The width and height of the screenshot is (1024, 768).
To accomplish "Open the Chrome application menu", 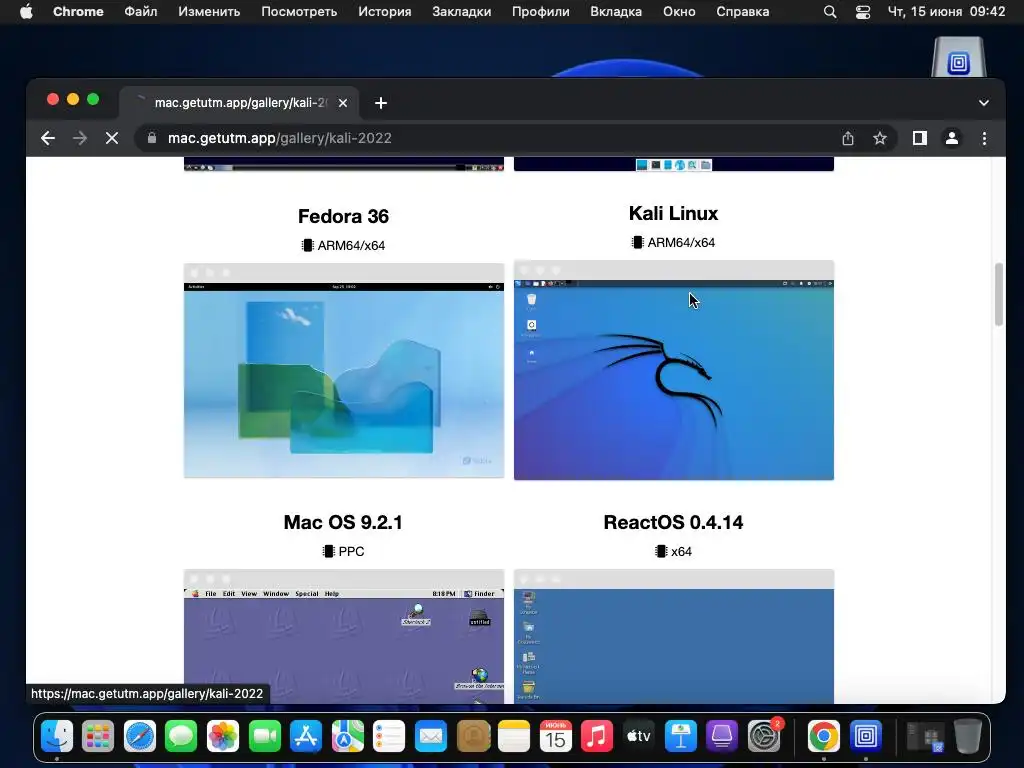I will 78,12.
